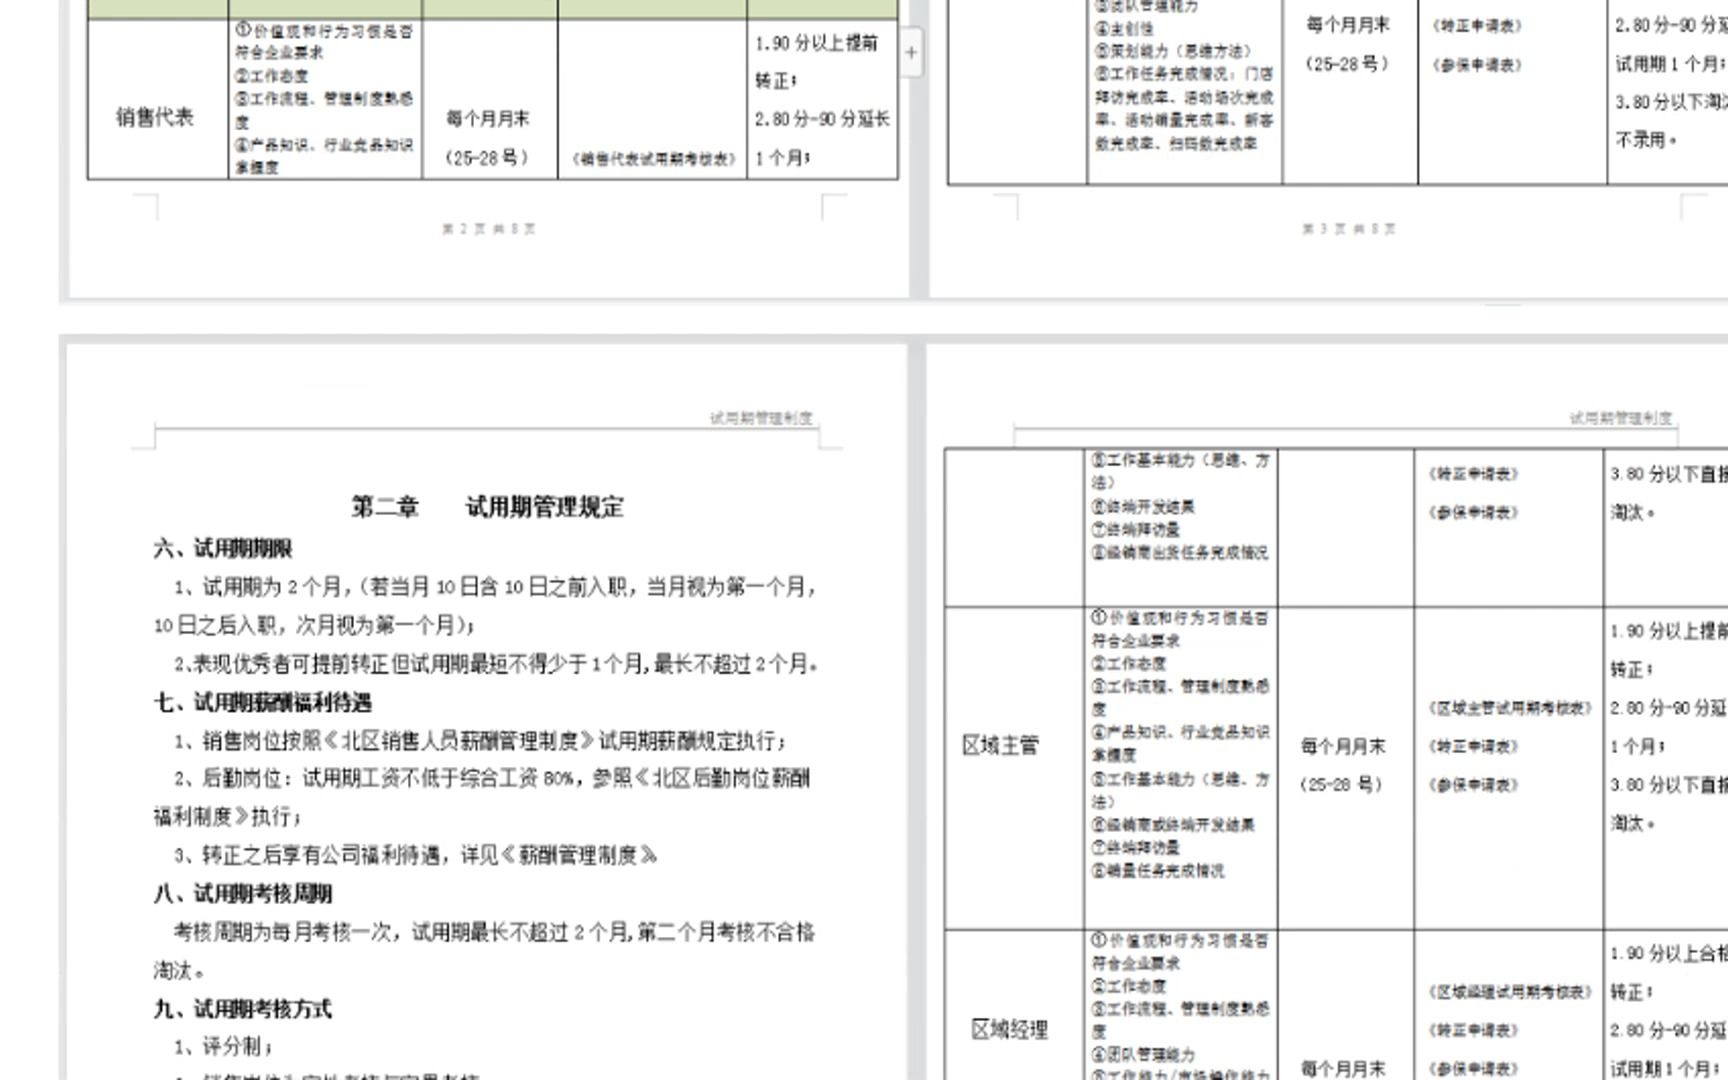Screen dimensions: 1728x1080
Task: Click the line 10日之后入职，次月视为第一个月
Action: (313, 626)
